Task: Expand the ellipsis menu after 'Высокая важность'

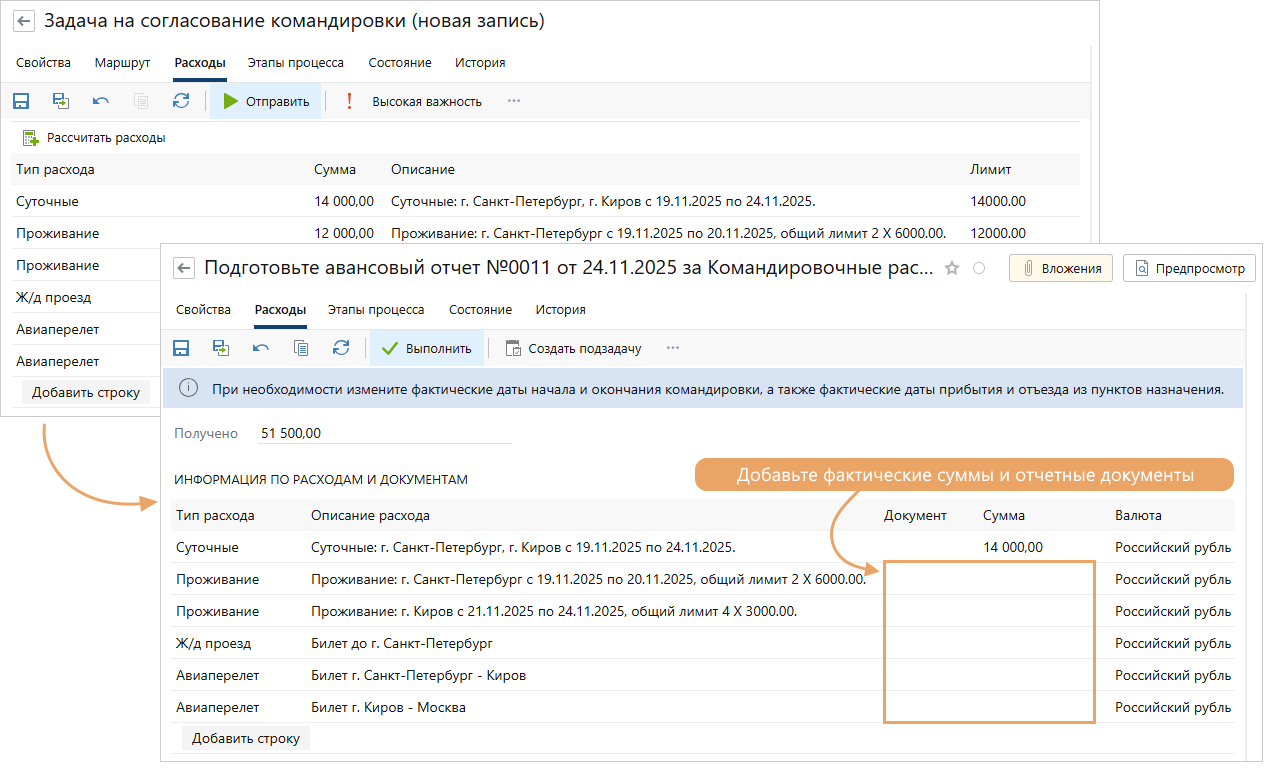Action: 514,101
